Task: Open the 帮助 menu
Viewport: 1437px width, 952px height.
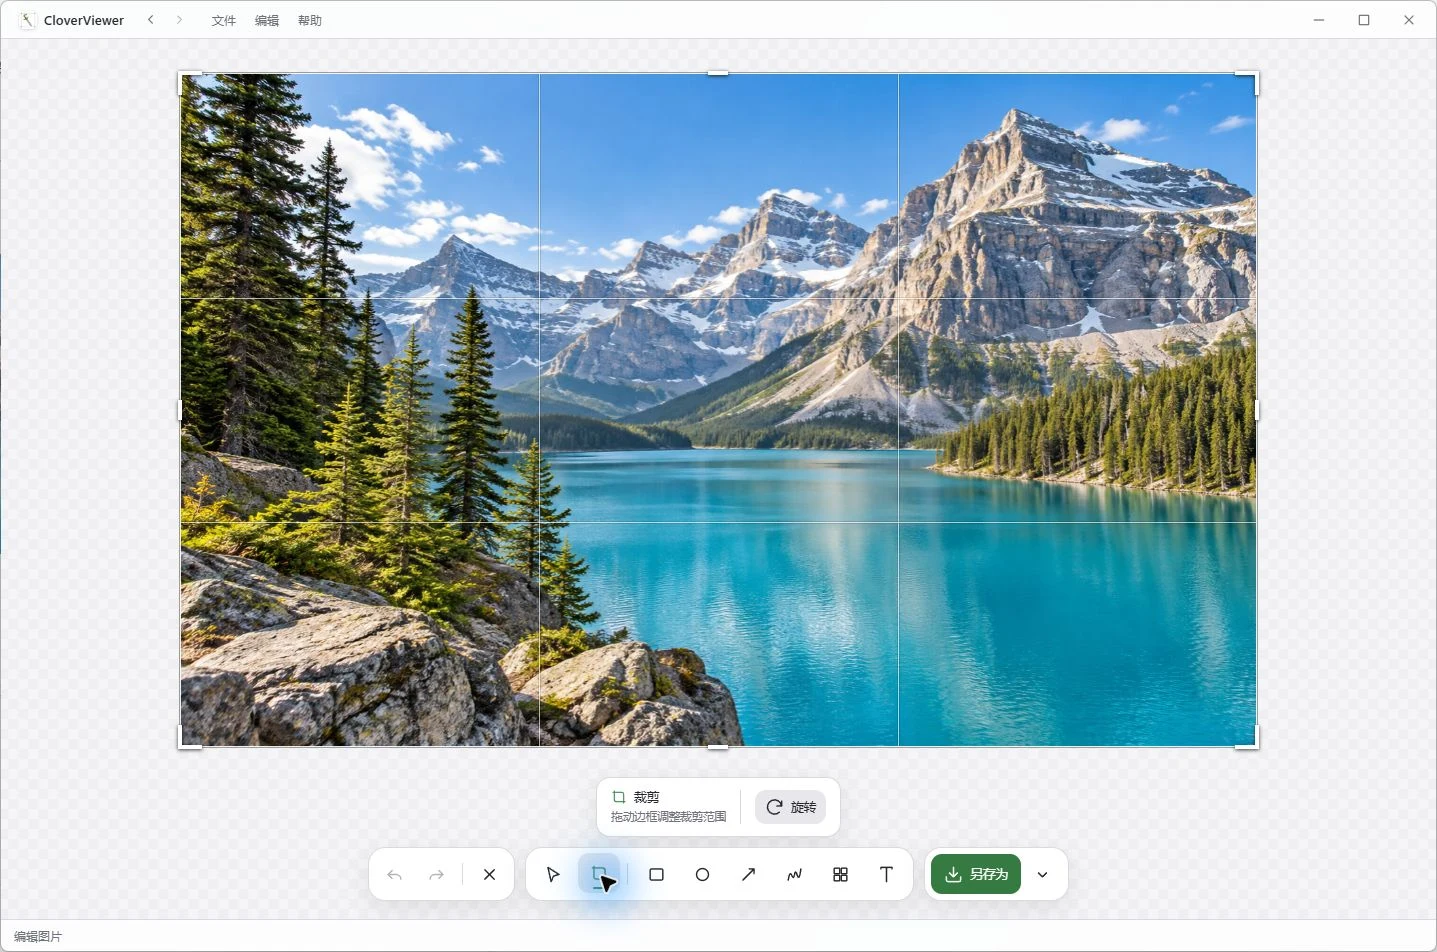Action: click(x=309, y=20)
